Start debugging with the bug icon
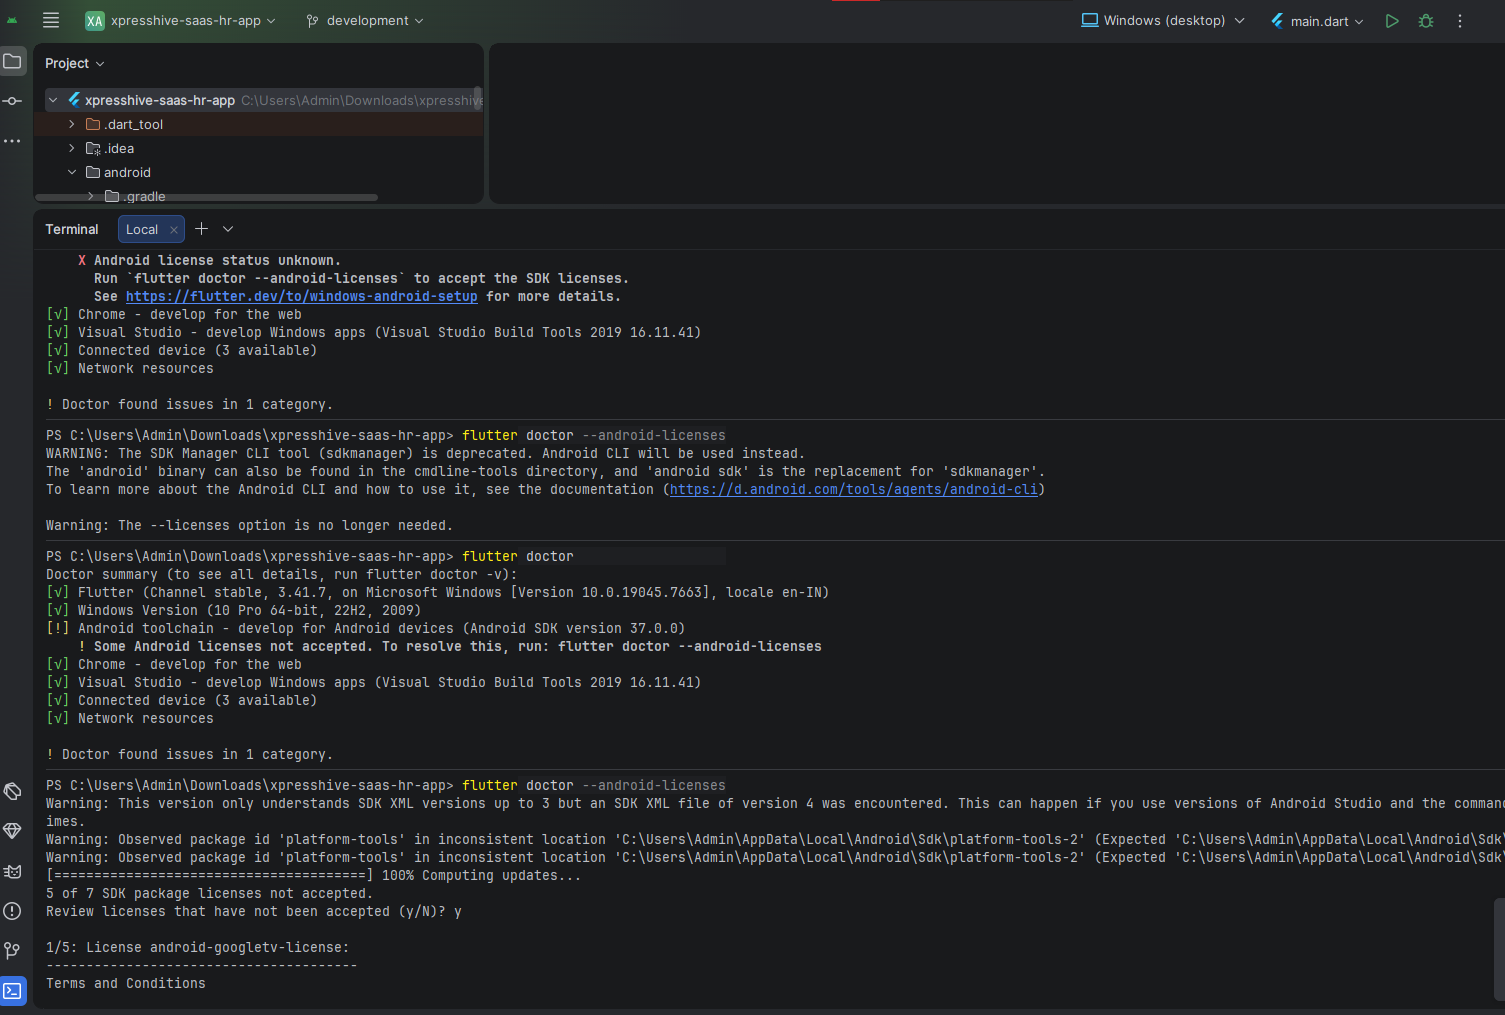 click(1426, 21)
